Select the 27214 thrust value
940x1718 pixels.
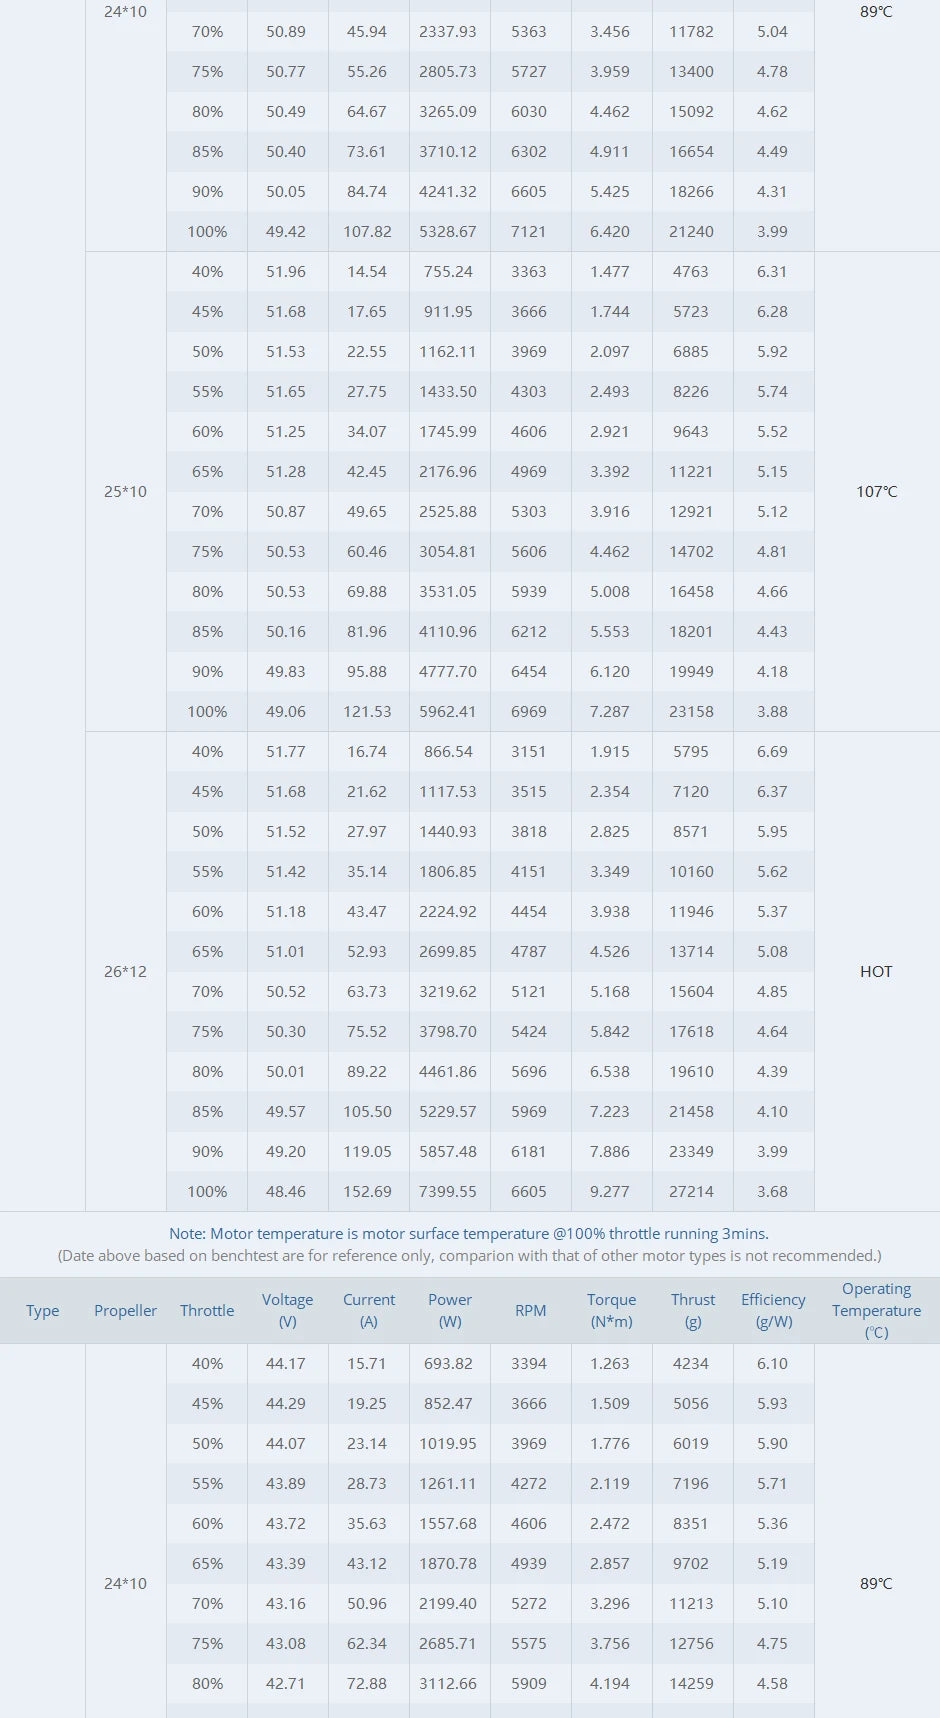click(691, 1191)
